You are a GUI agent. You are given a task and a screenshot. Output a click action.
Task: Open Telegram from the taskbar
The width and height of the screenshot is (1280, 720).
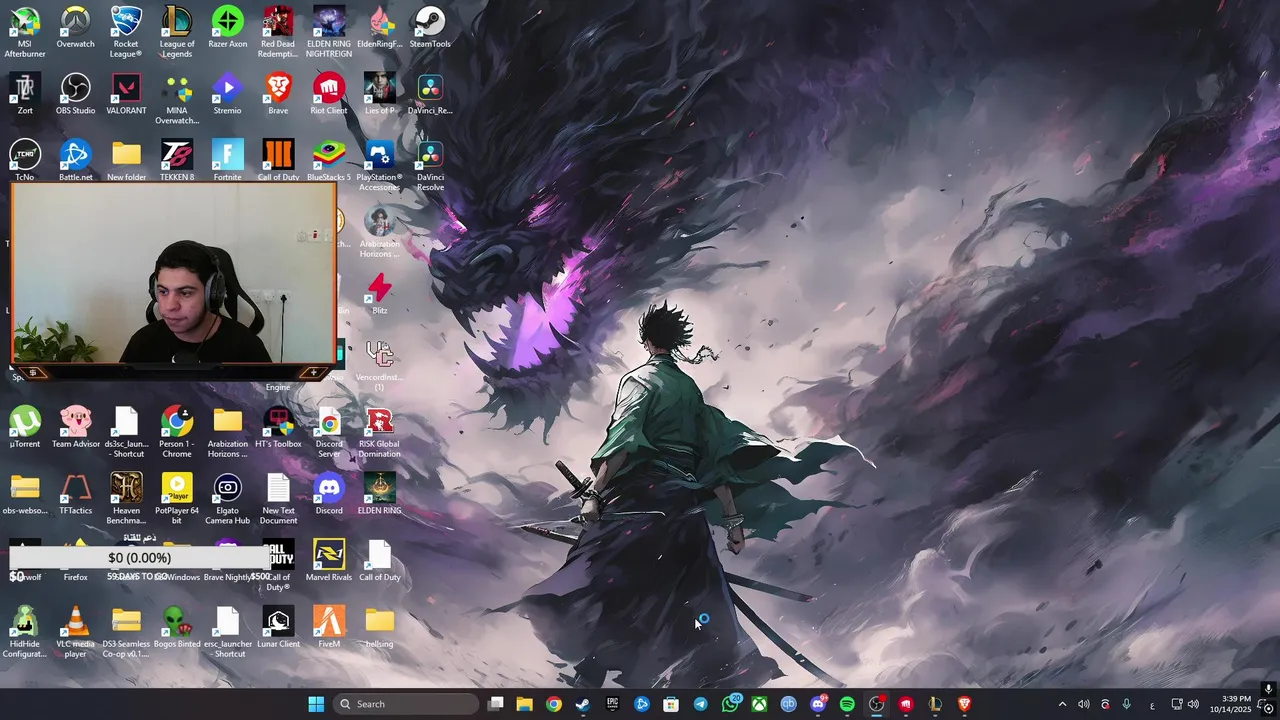pyautogui.click(x=700, y=704)
